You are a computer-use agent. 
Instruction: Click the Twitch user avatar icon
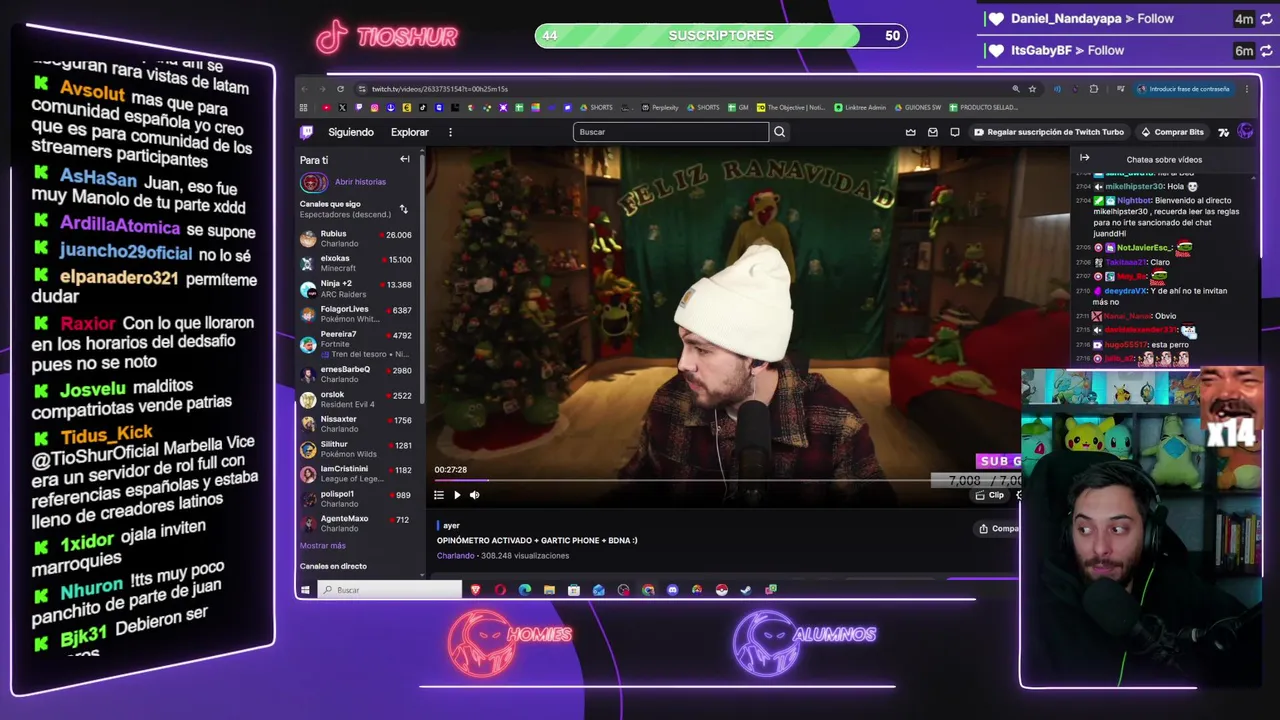coord(1245,132)
